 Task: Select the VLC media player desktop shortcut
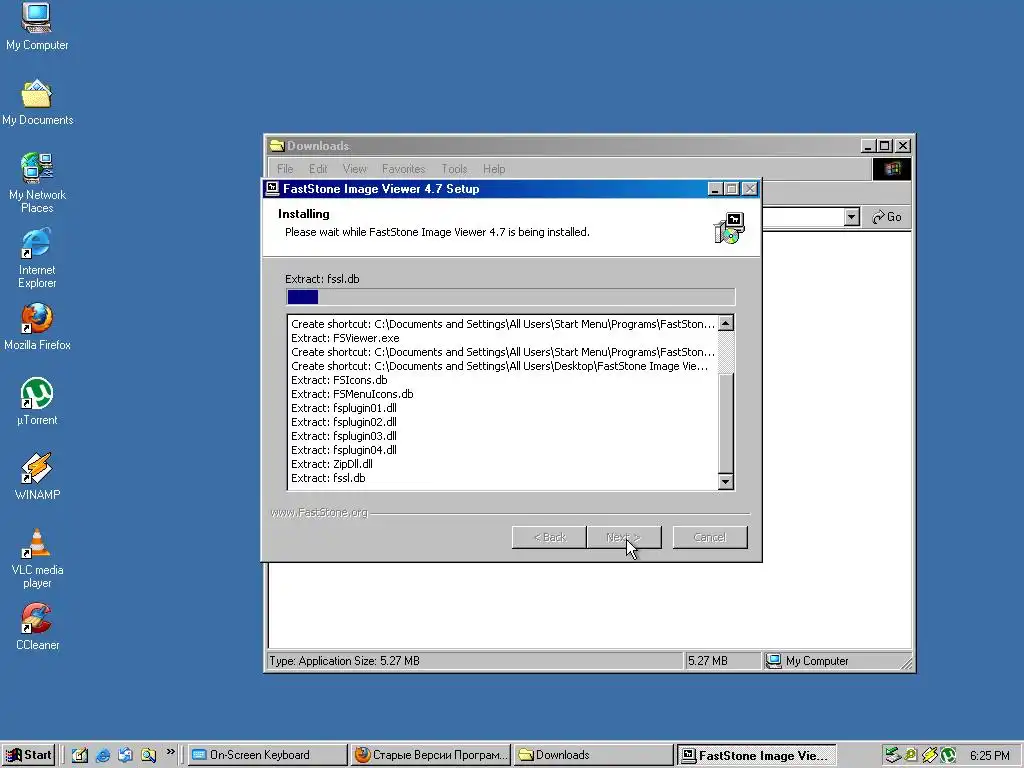[x=37, y=558]
